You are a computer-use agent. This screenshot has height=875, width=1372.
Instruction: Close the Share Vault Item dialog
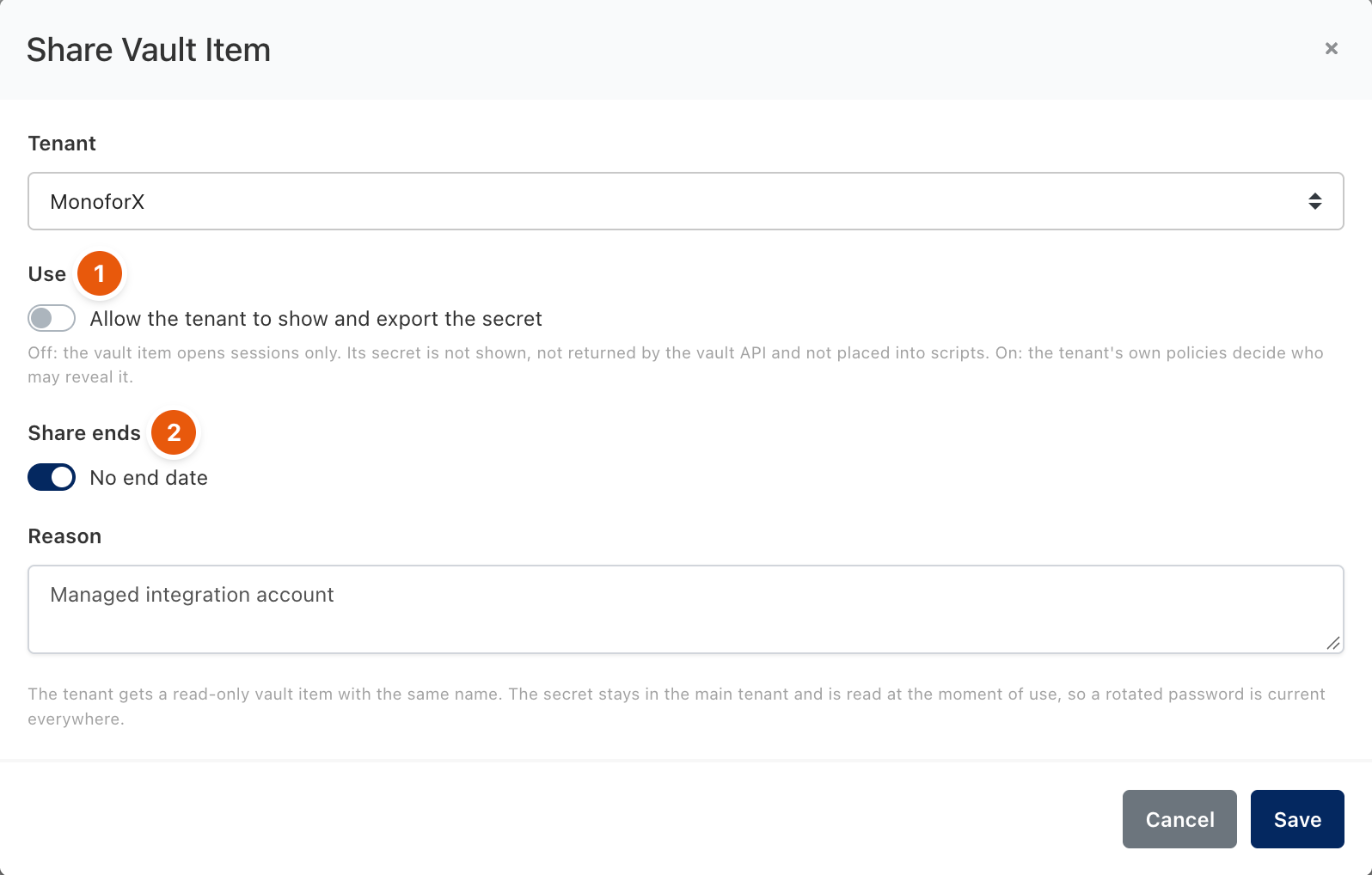(1331, 48)
